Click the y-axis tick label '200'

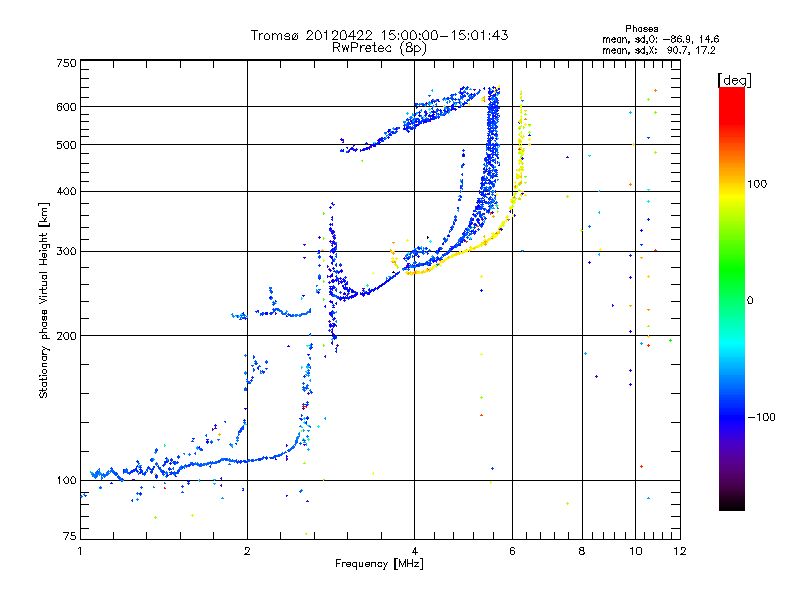click(66, 336)
